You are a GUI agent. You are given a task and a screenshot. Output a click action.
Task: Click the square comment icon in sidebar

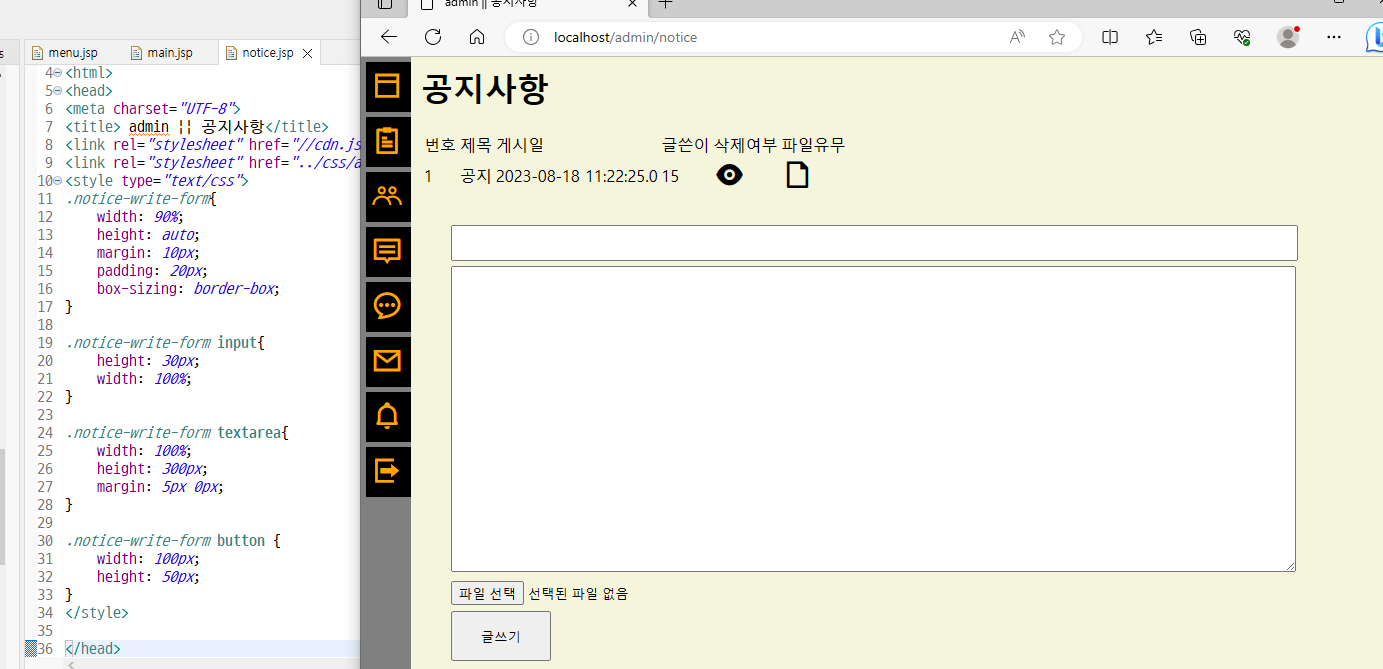click(387, 251)
